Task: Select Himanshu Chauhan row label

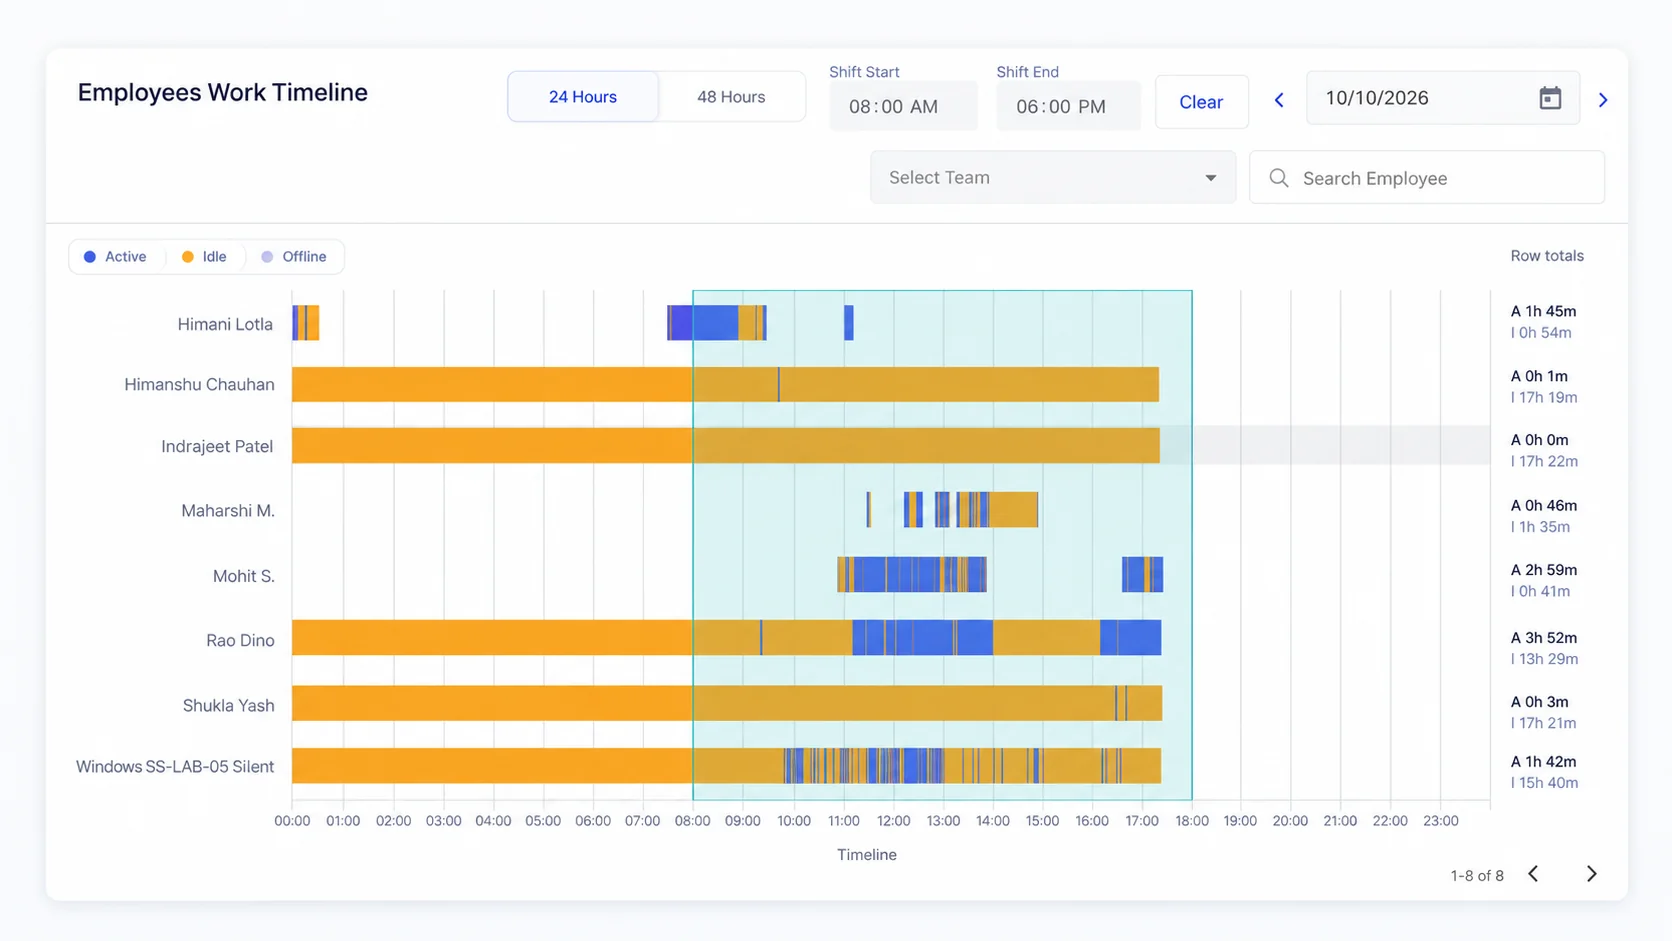Action: [199, 385]
